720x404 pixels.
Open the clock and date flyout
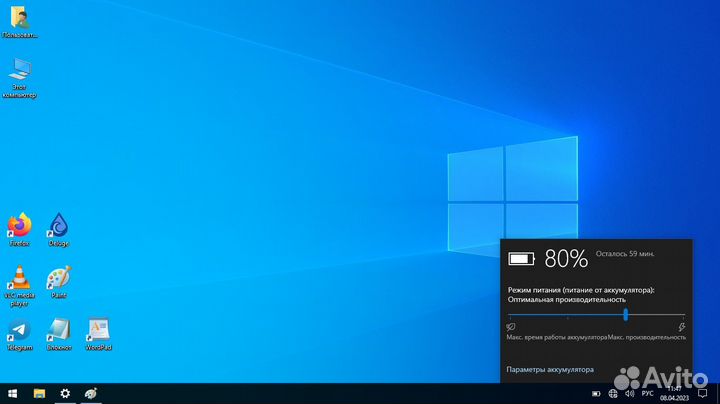pos(675,393)
